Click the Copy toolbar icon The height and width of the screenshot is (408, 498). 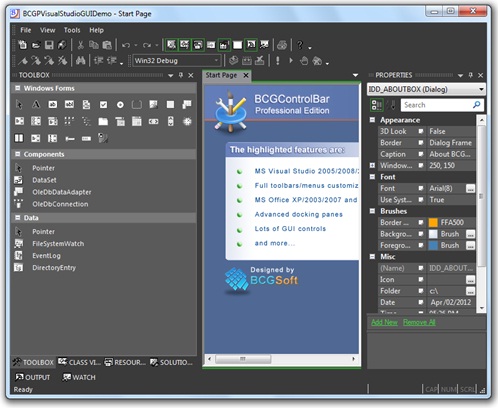tap(94, 45)
